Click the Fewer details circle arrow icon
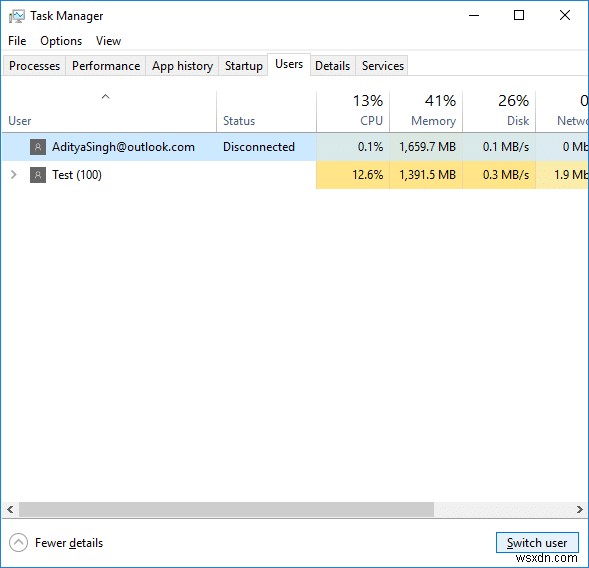Viewport: 589px width, 568px height. pyautogui.click(x=18, y=542)
